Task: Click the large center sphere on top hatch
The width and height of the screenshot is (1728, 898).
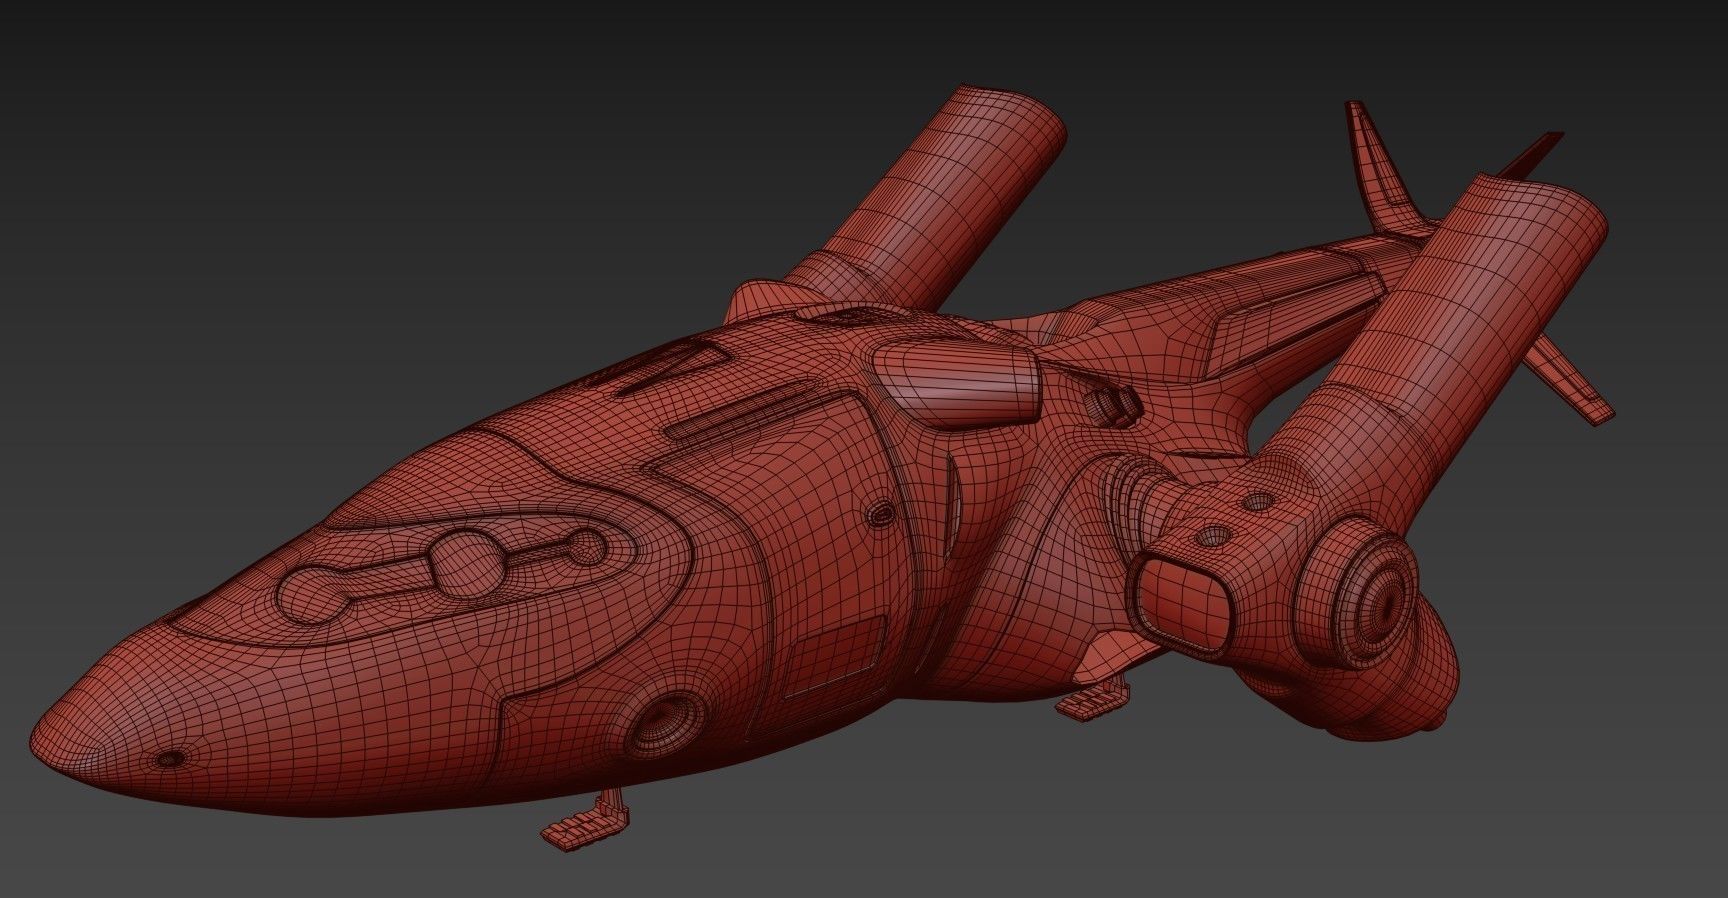Action: (467, 562)
